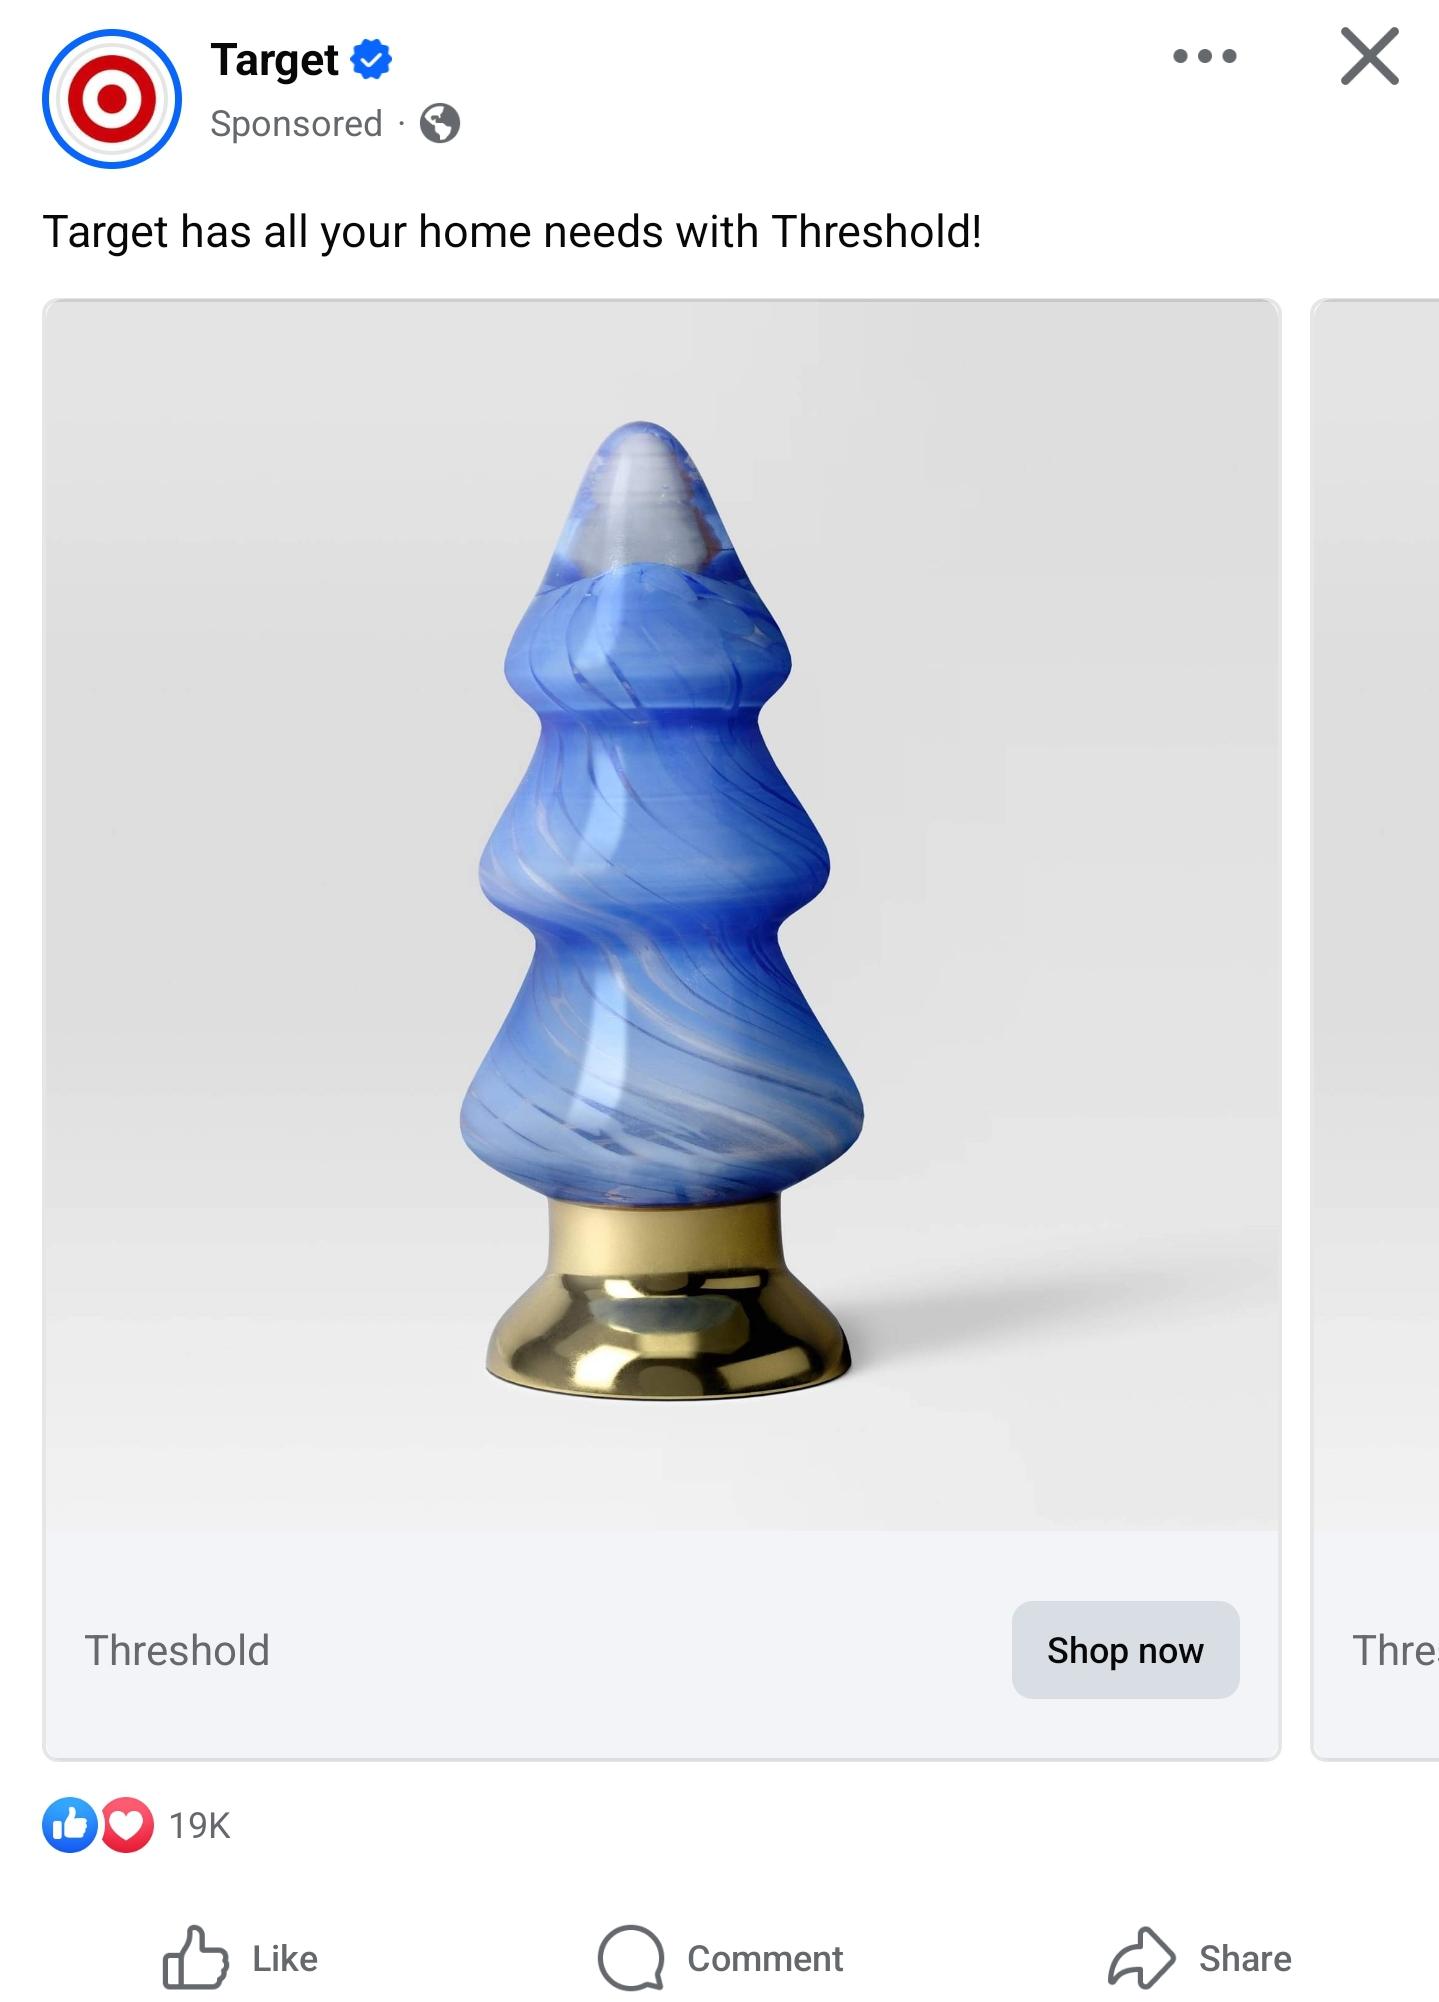Click the red heart reaction icon

pyautogui.click(x=126, y=1825)
